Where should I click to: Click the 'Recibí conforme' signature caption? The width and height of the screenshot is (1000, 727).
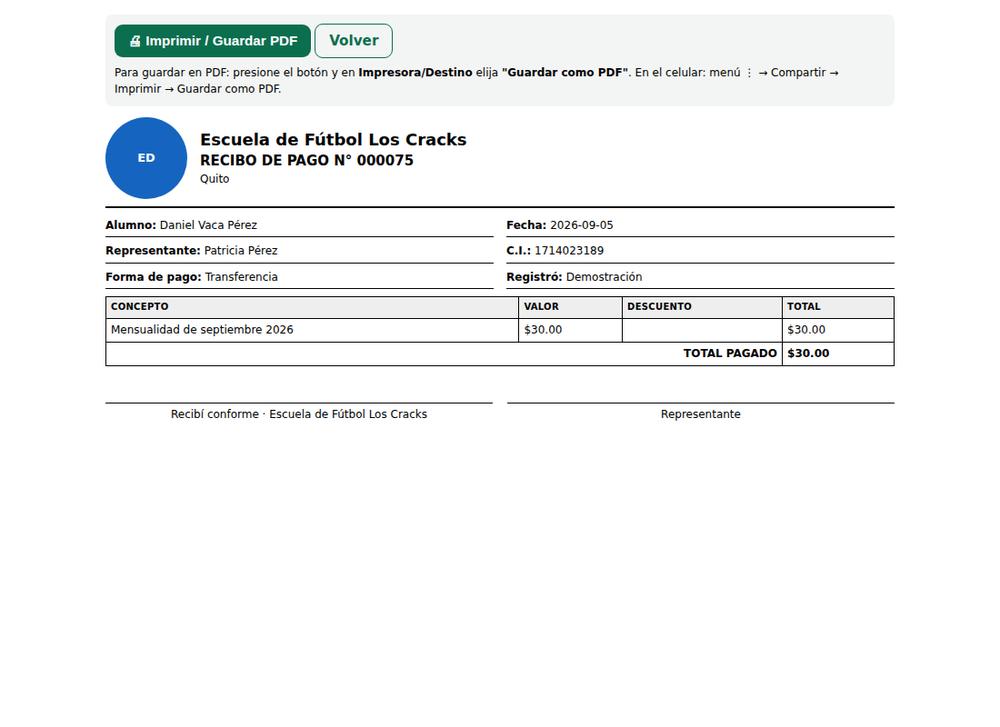click(x=299, y=414)
